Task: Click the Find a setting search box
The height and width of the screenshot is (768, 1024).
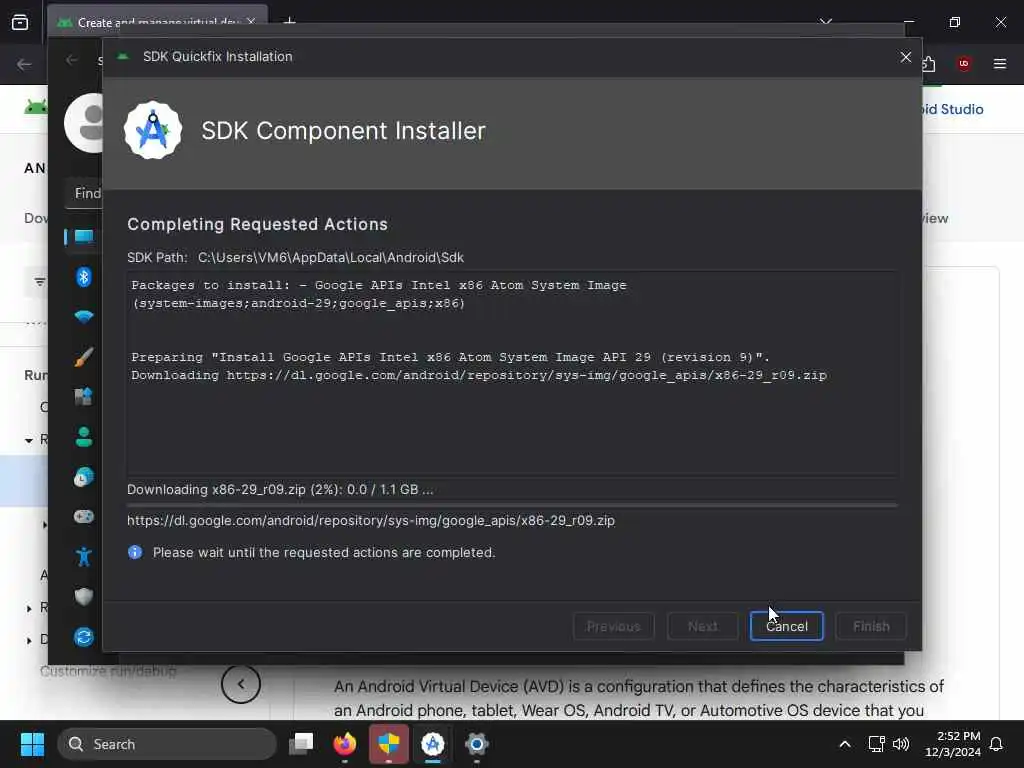Action: point(84,193)
